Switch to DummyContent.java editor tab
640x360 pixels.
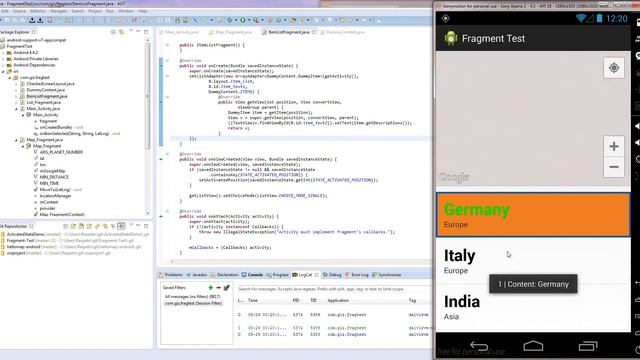(x=343, y=32)
